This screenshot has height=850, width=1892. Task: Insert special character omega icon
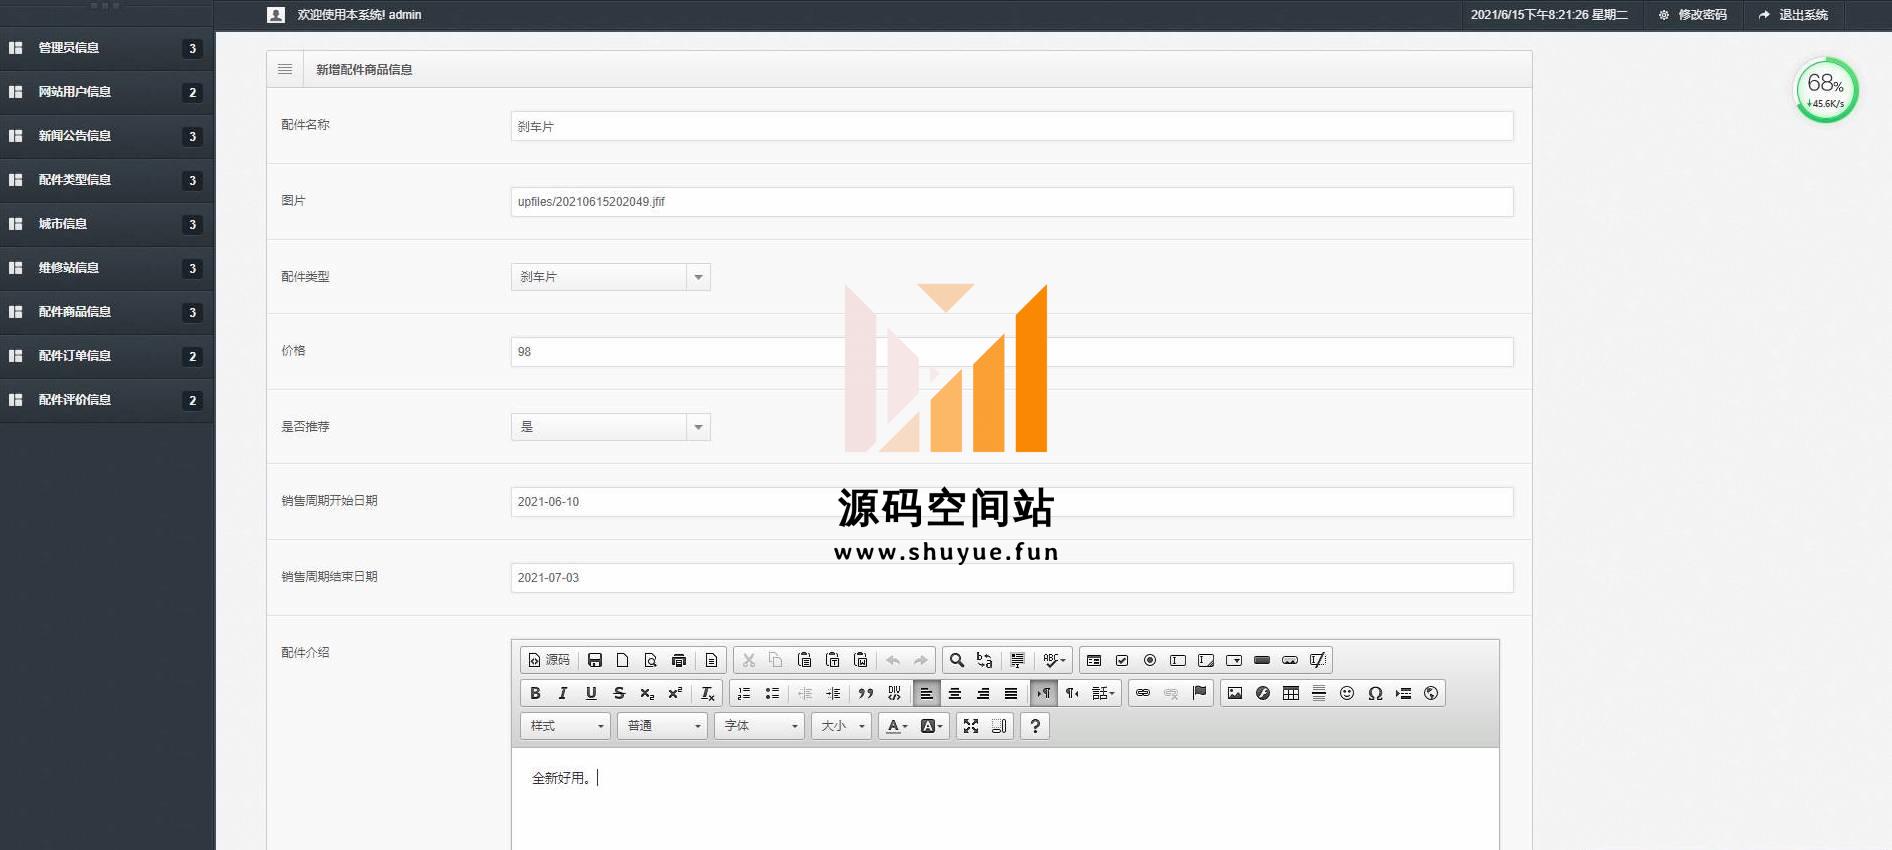point(1375,693)
